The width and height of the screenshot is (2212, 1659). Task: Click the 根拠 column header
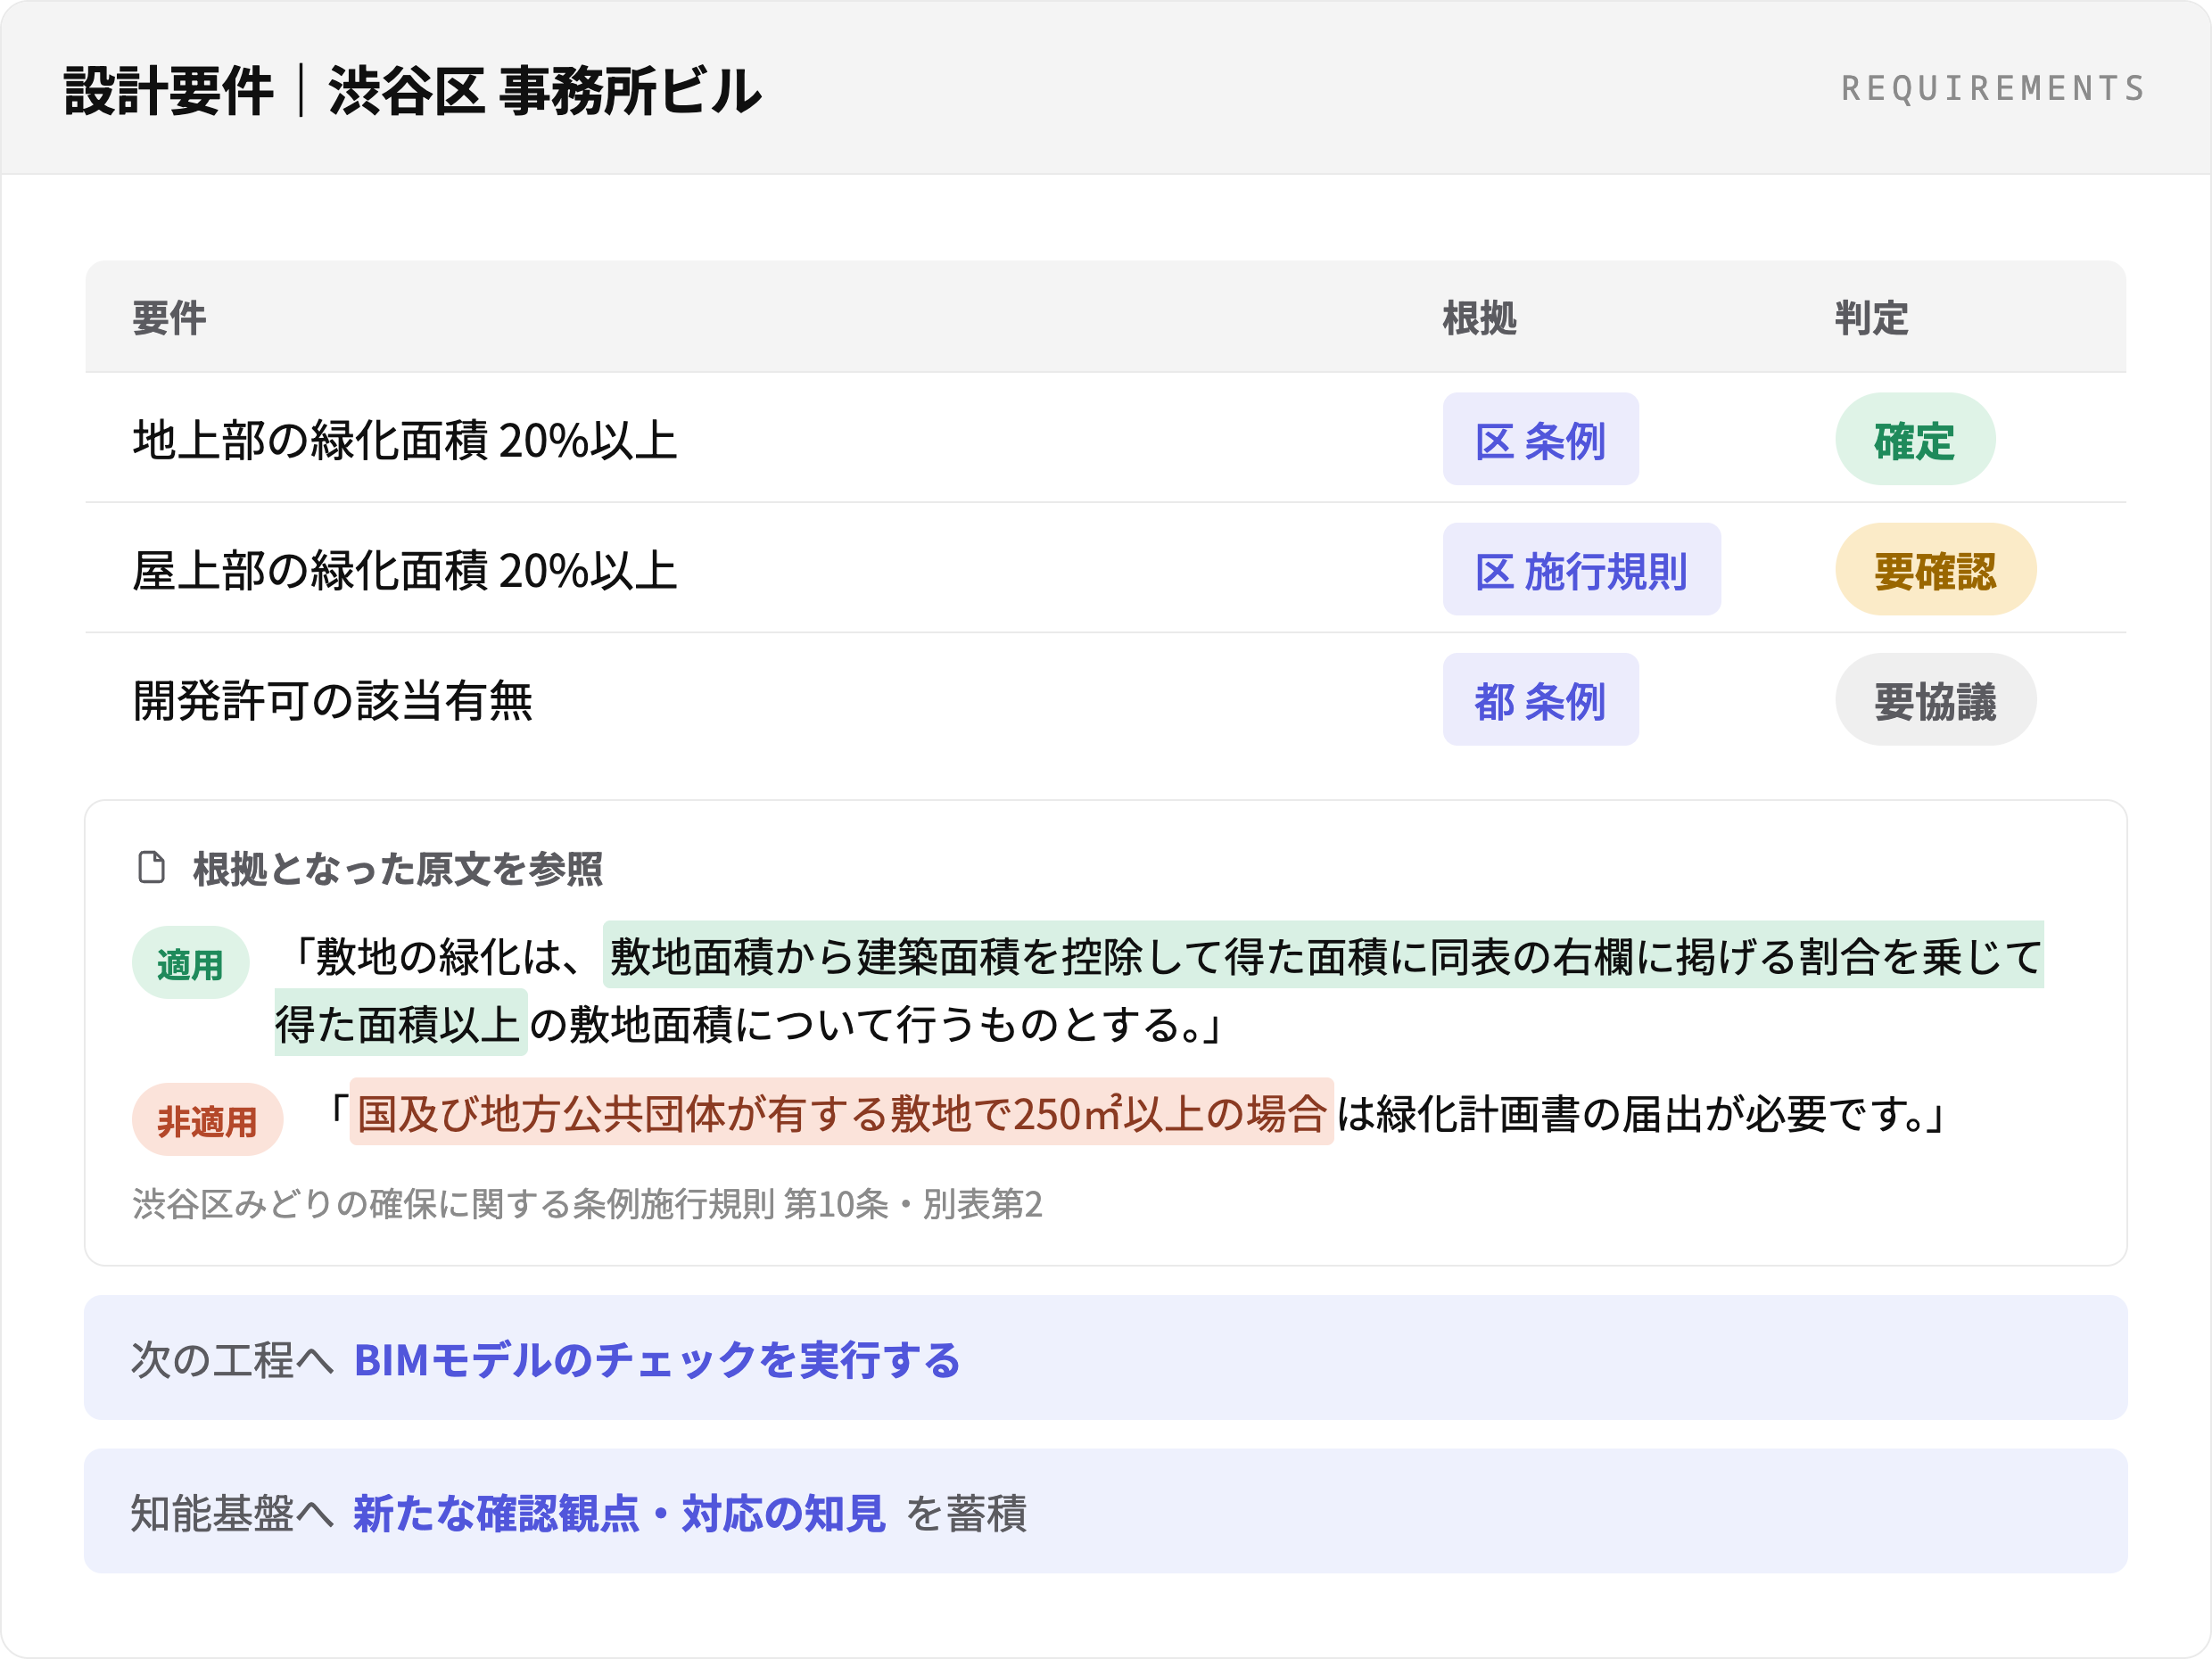1479,318
